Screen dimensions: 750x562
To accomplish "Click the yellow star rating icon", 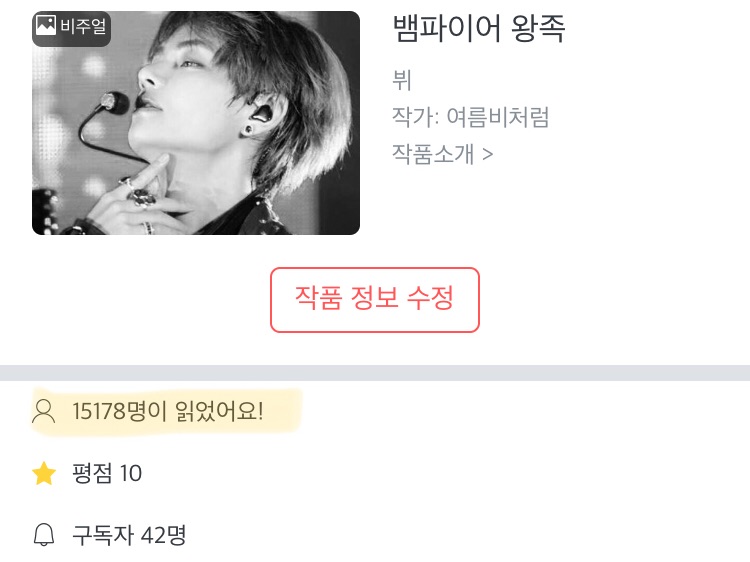I will (x=44, y=474).
